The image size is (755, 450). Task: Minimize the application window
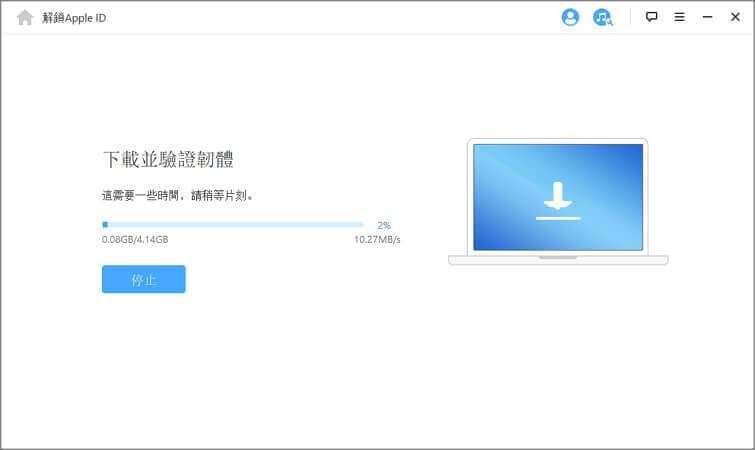click(x=707, y=17)
